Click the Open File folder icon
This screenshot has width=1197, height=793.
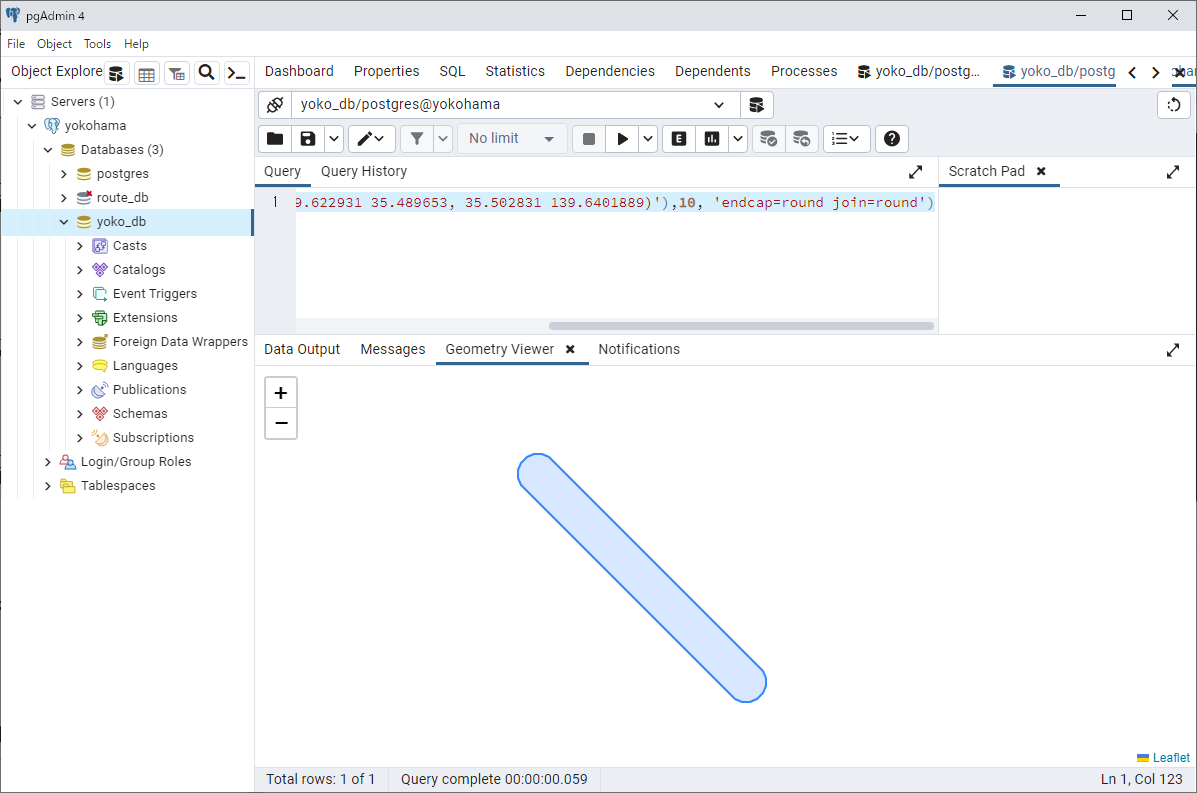click(275, 139)
